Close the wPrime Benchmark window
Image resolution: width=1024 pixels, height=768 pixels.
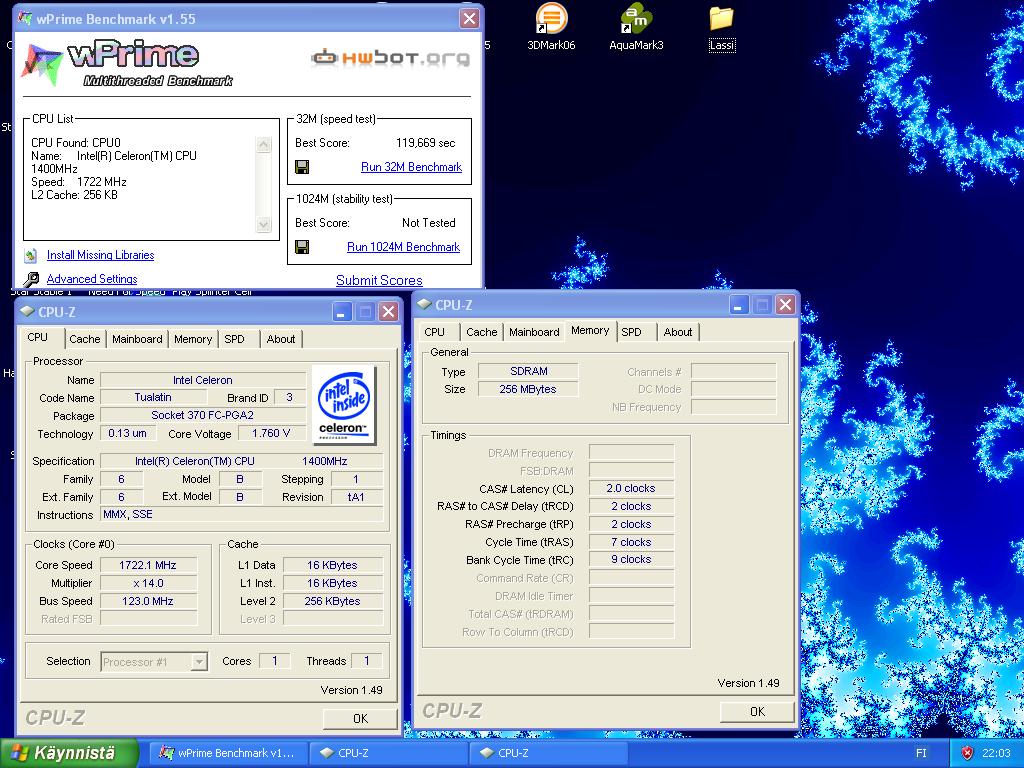tap(469, 18)
